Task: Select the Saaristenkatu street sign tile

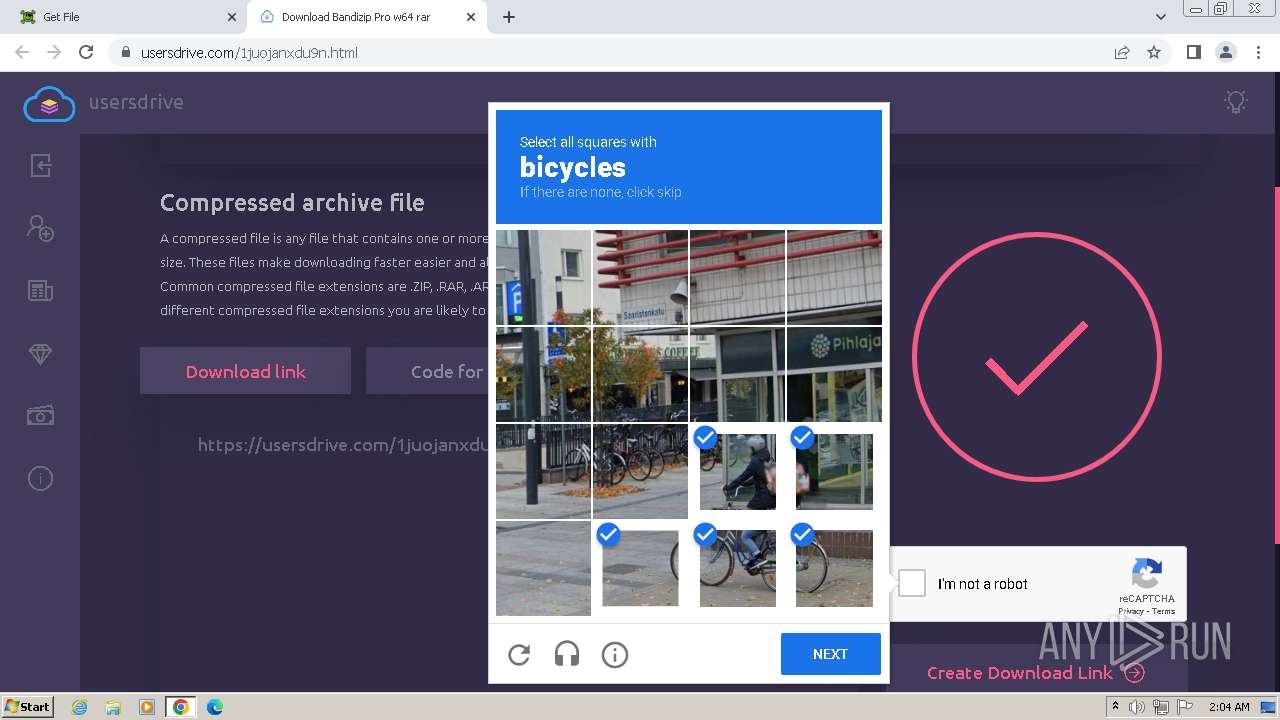Action: [x=640, y=277]
